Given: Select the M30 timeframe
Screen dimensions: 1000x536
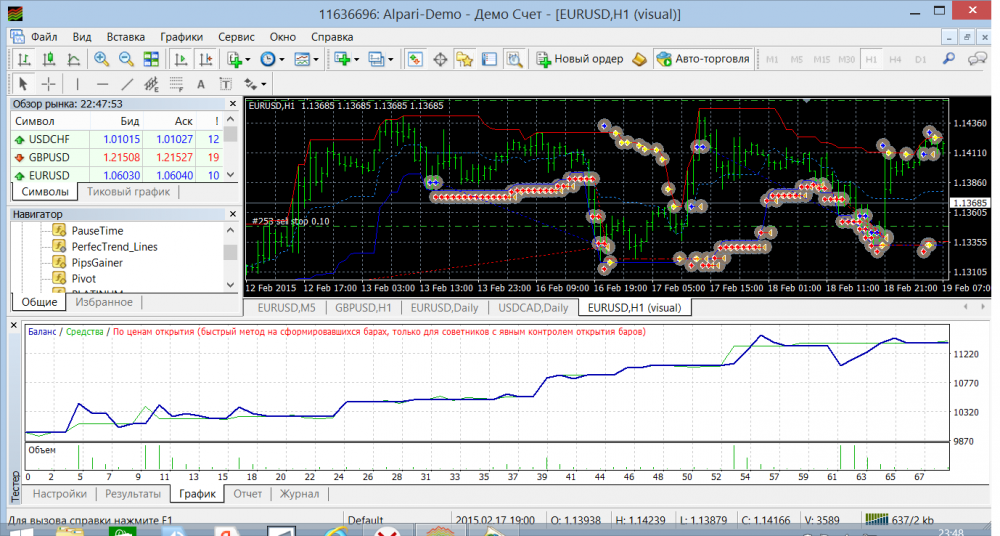Looking at the screenshot, I should point(846,59).
